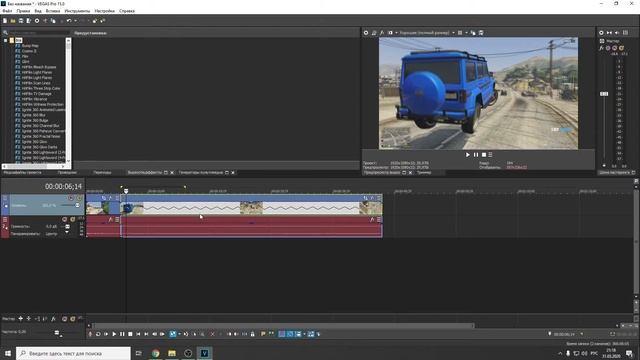This screenshot has height=360, width=640.
Task: Click the Record button in transport bar
Action: [x=90, y=334]
